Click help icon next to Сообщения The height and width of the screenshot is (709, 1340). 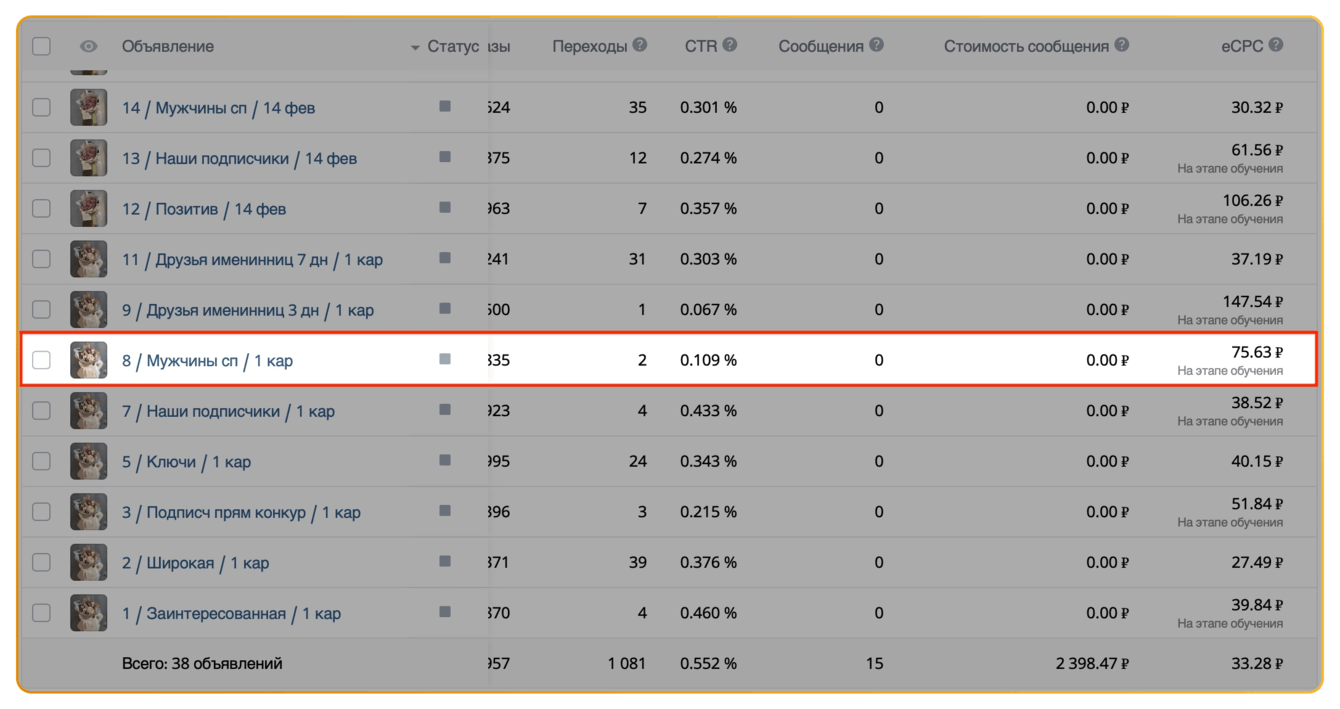877,45
